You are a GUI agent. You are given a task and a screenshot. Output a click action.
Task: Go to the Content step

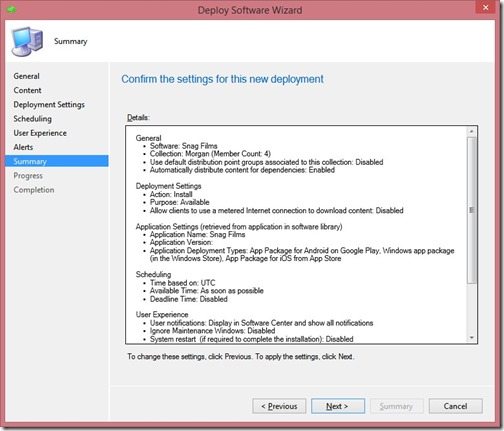click(x=27, y=90)
